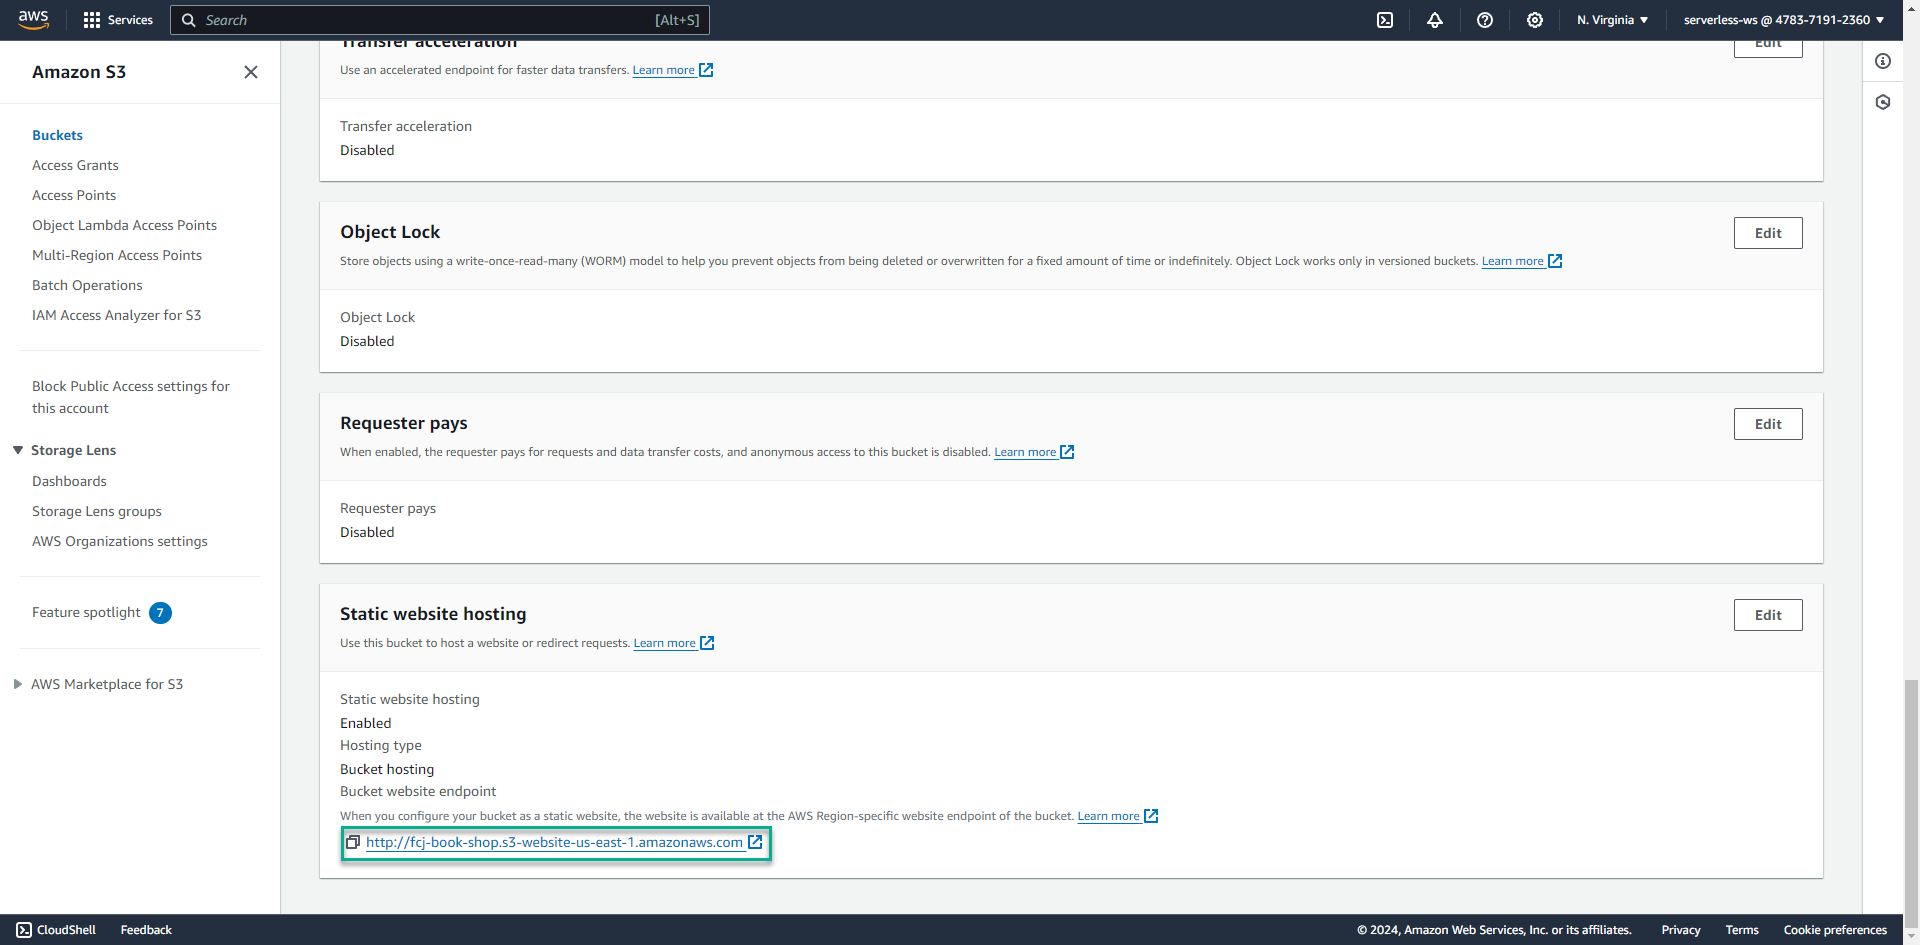
Task: Click external icon next to Object Lock Learn more
Action: click(1555, 261)
